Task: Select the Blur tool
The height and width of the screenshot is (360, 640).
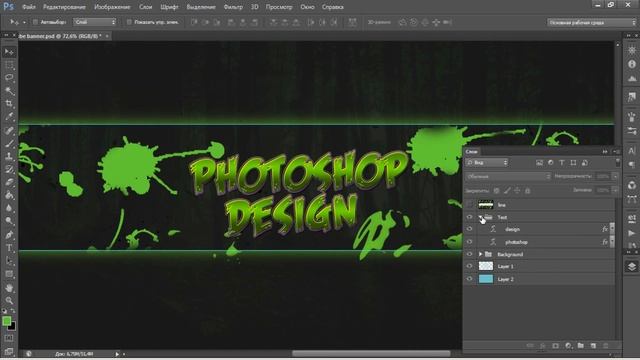Action: pyautogui.click(x=9, y=208)
